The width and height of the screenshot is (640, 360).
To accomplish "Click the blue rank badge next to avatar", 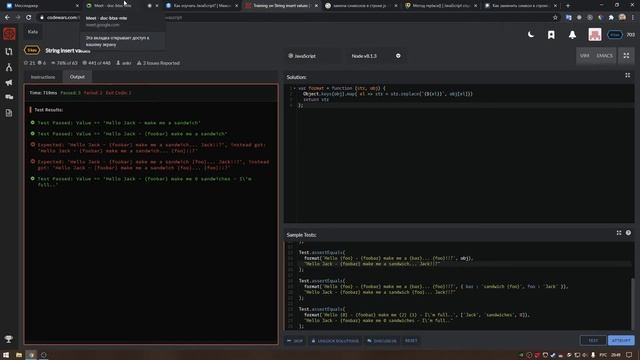I will (614, 35).
